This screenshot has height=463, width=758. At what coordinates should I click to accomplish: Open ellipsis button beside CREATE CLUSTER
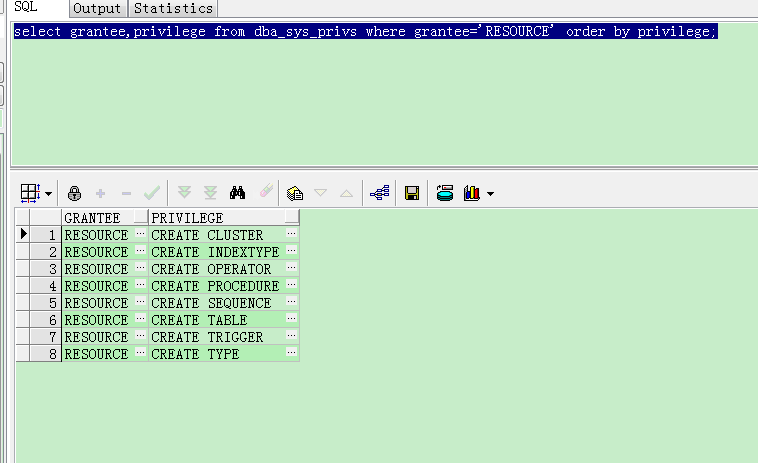coord(291,234)
